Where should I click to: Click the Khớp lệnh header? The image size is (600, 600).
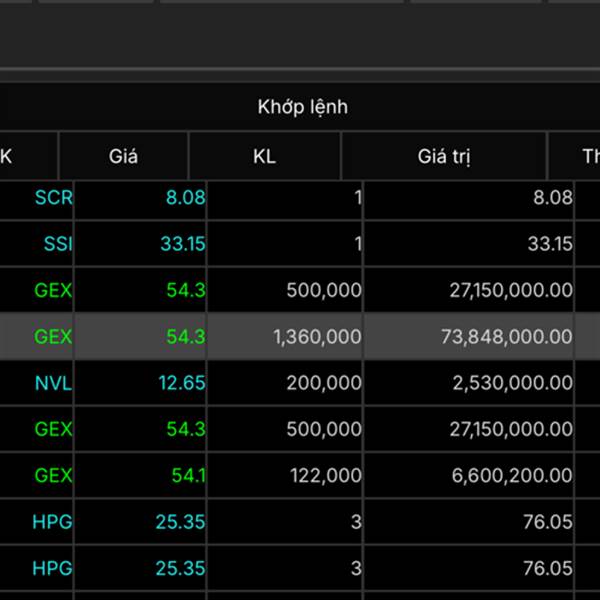coord(302,107)
